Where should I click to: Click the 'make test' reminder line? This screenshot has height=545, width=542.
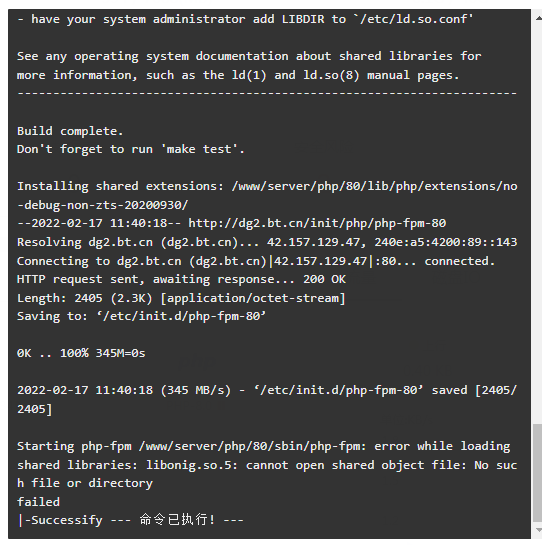coord(131,149)
